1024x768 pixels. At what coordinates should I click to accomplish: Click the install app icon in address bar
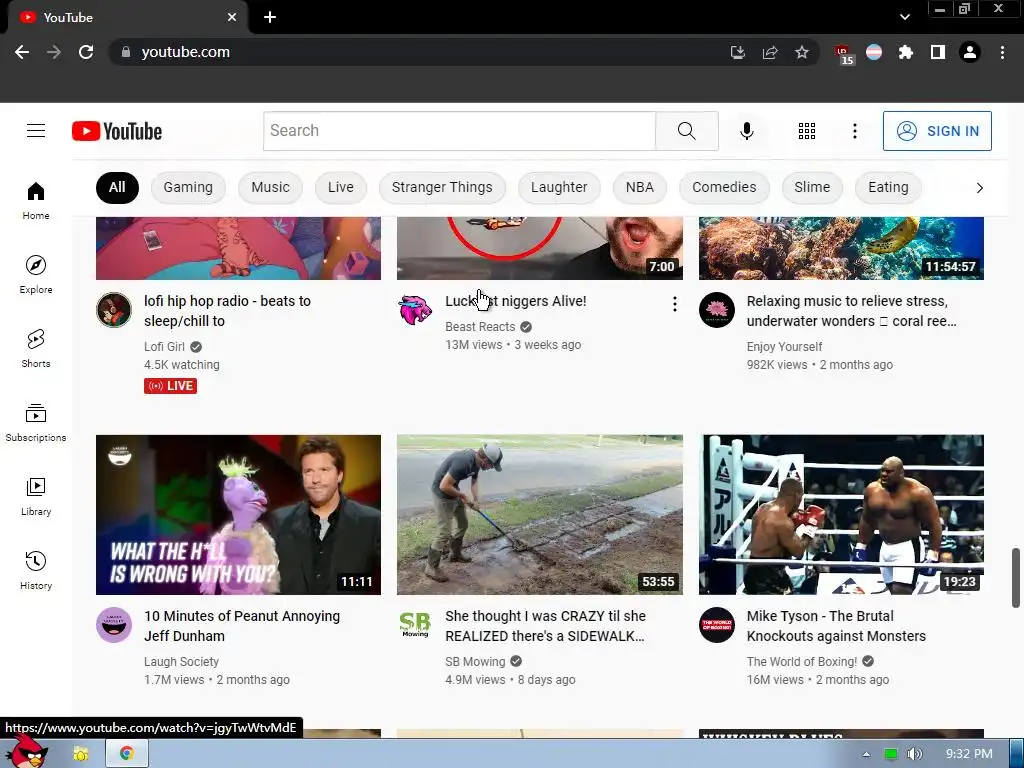[x=738, y=52]
